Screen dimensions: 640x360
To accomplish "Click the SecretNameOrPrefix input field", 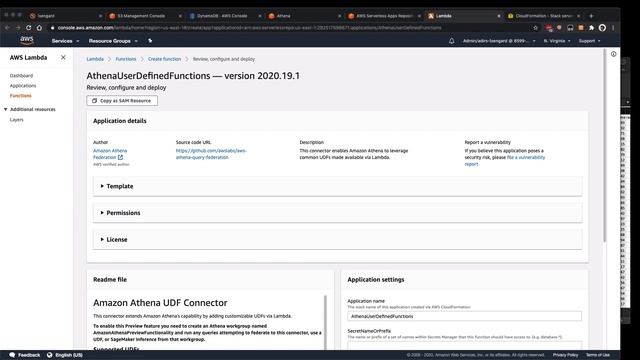I will pos(464,345).
